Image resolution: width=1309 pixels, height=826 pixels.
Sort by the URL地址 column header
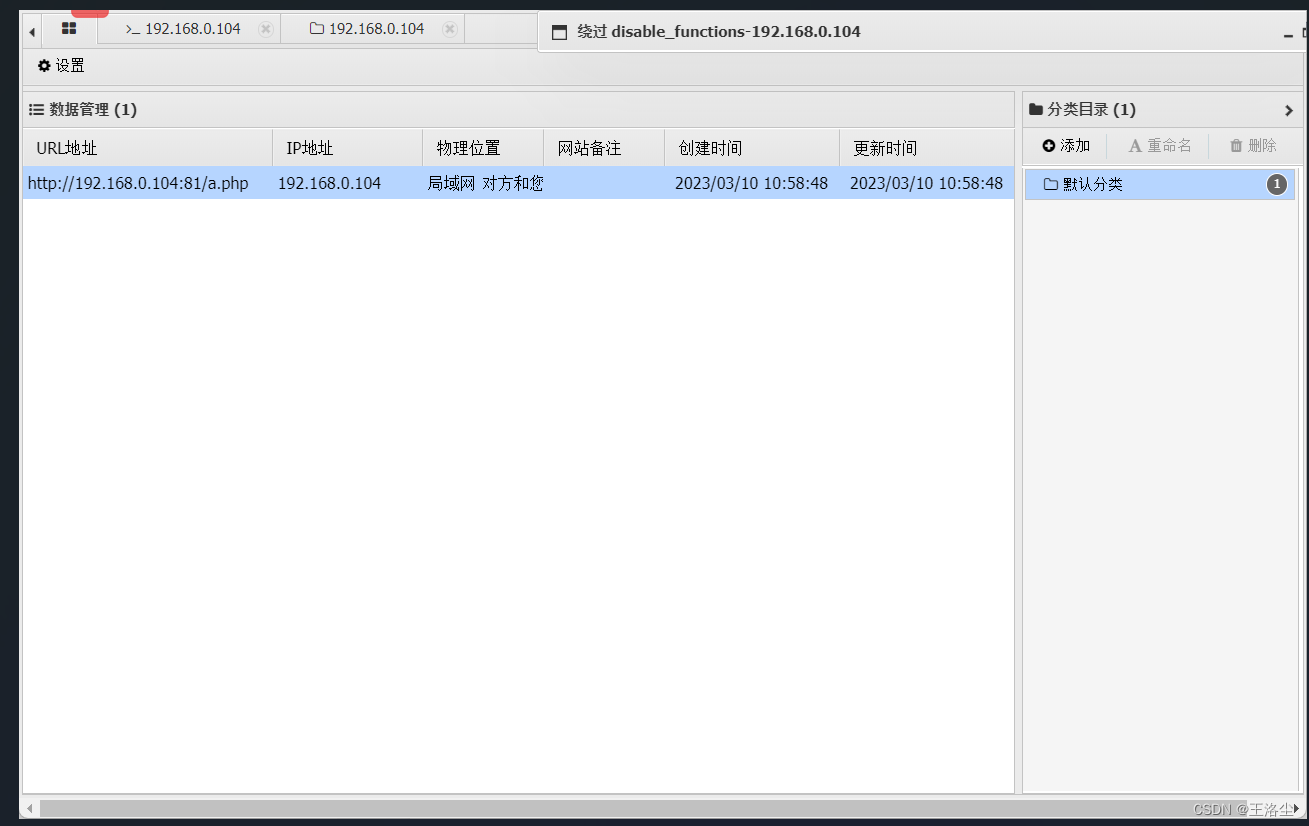click(x=148, y=148)
